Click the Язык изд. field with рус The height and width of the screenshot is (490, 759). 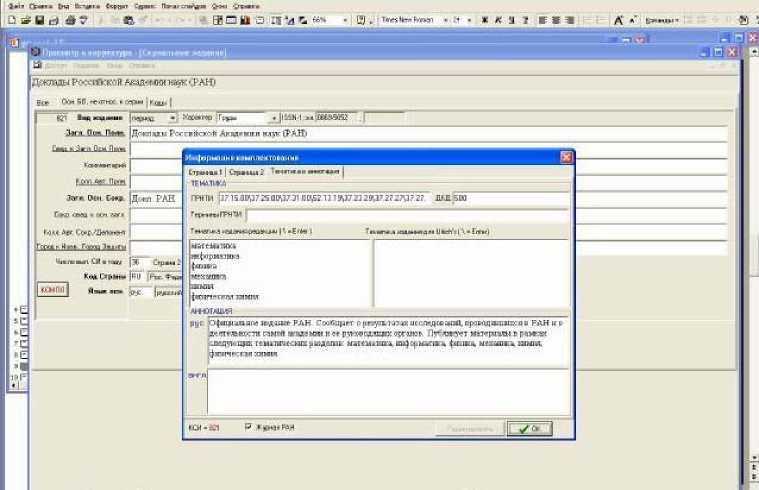(140, 292)
